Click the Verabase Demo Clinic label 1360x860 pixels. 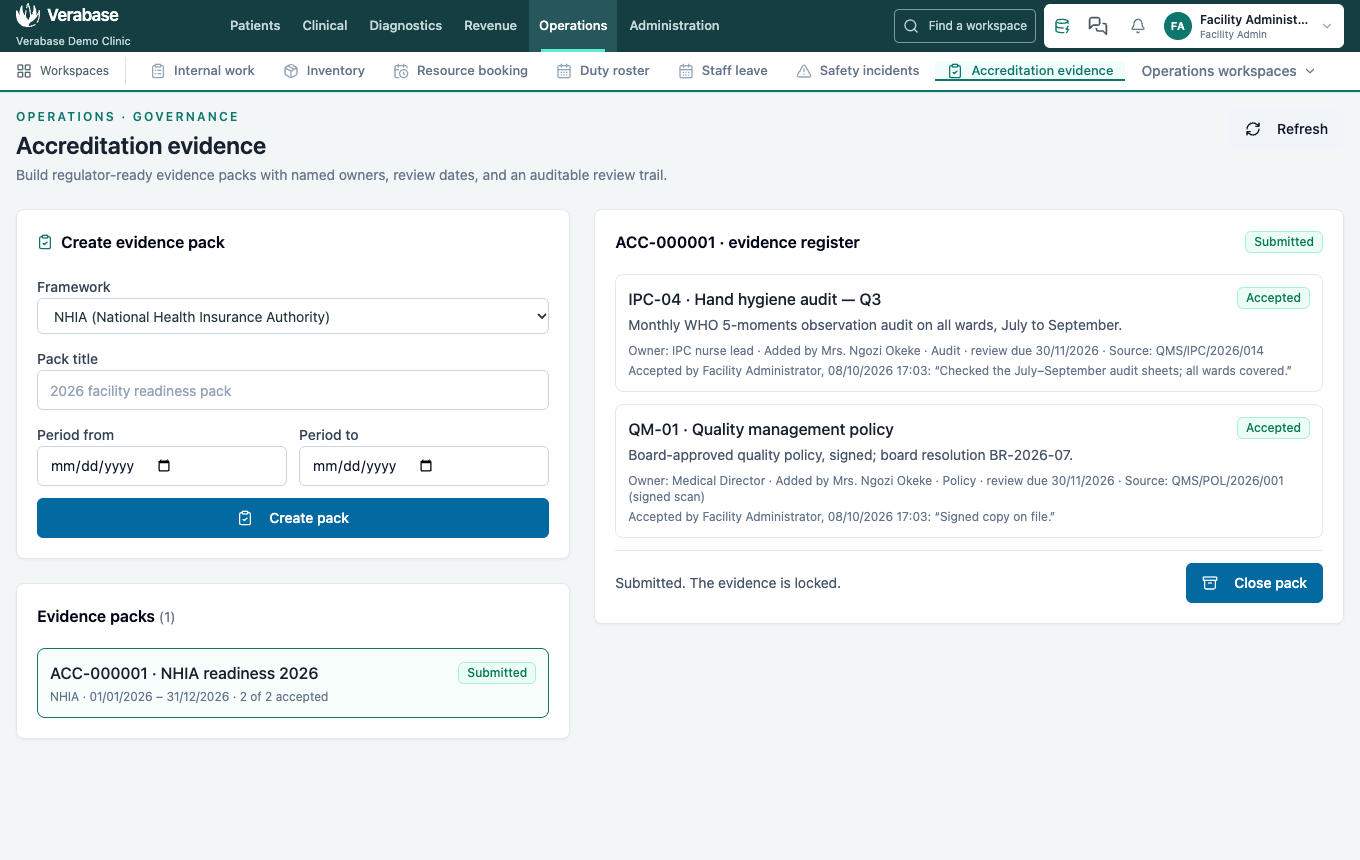[73, 41]
